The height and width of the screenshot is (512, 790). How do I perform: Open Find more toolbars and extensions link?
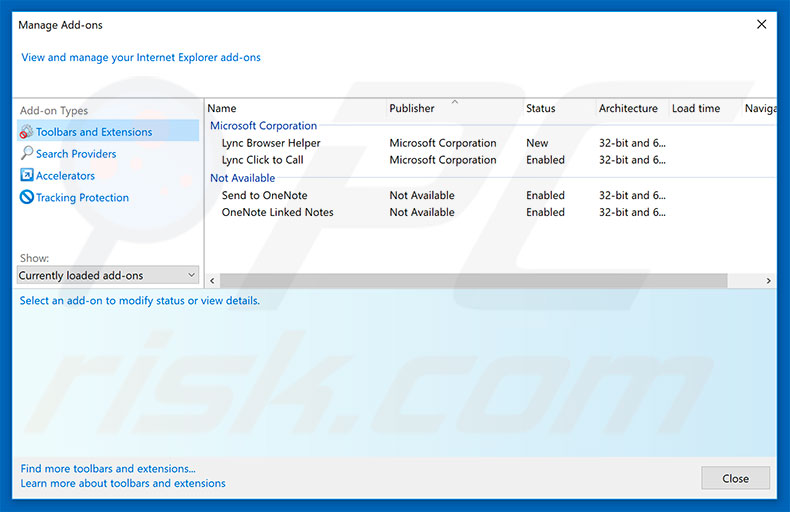coord(108,468)
